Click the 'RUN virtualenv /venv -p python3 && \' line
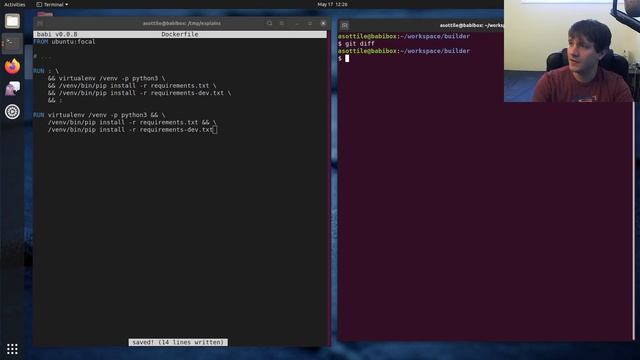The height and width of the screenshot is (360, 640). [99, 115]
